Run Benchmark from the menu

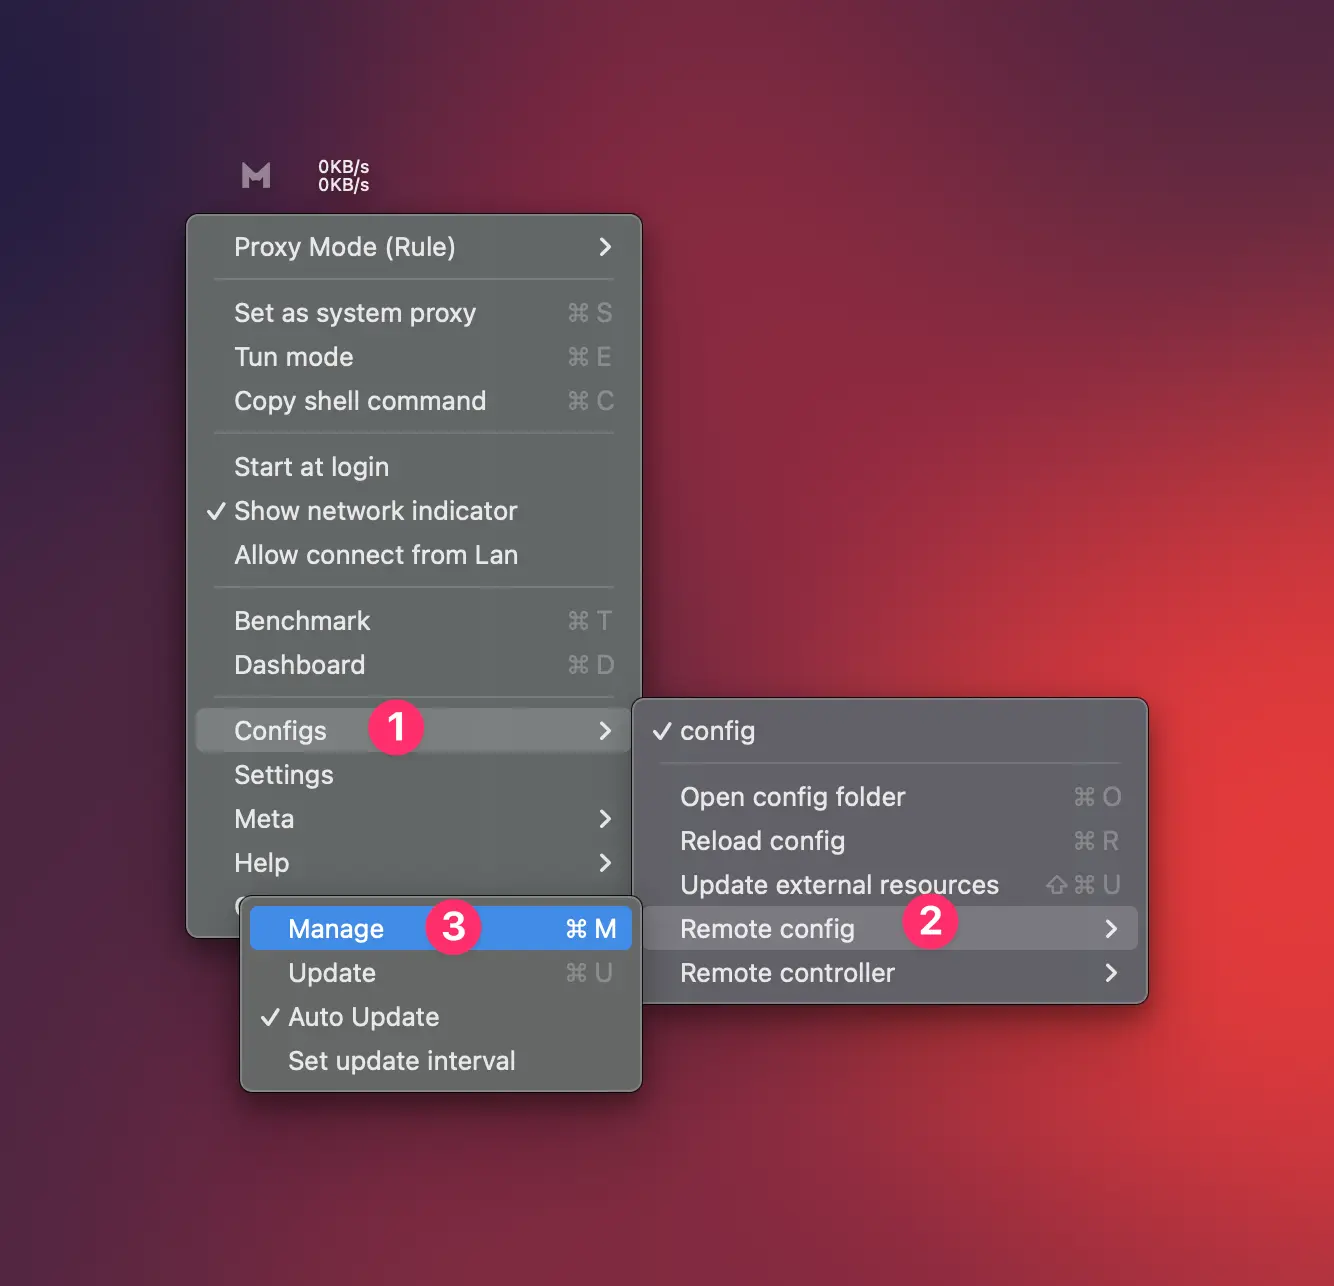tap(302, 621)
